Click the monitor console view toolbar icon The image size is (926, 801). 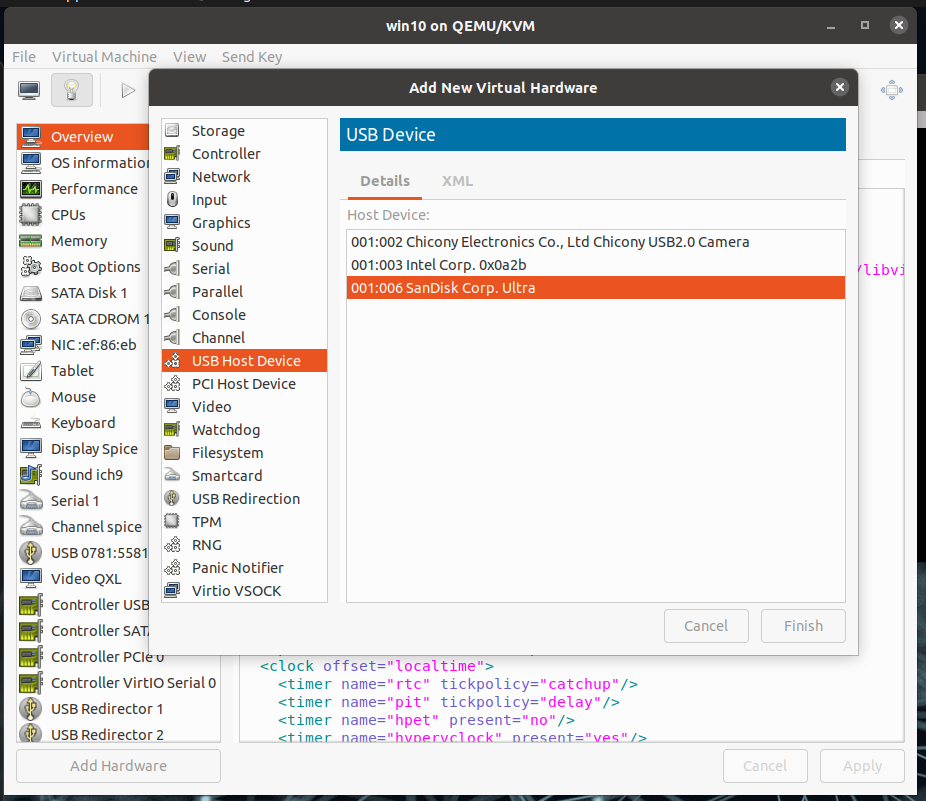pyautogui.click(x=29, y=90)
